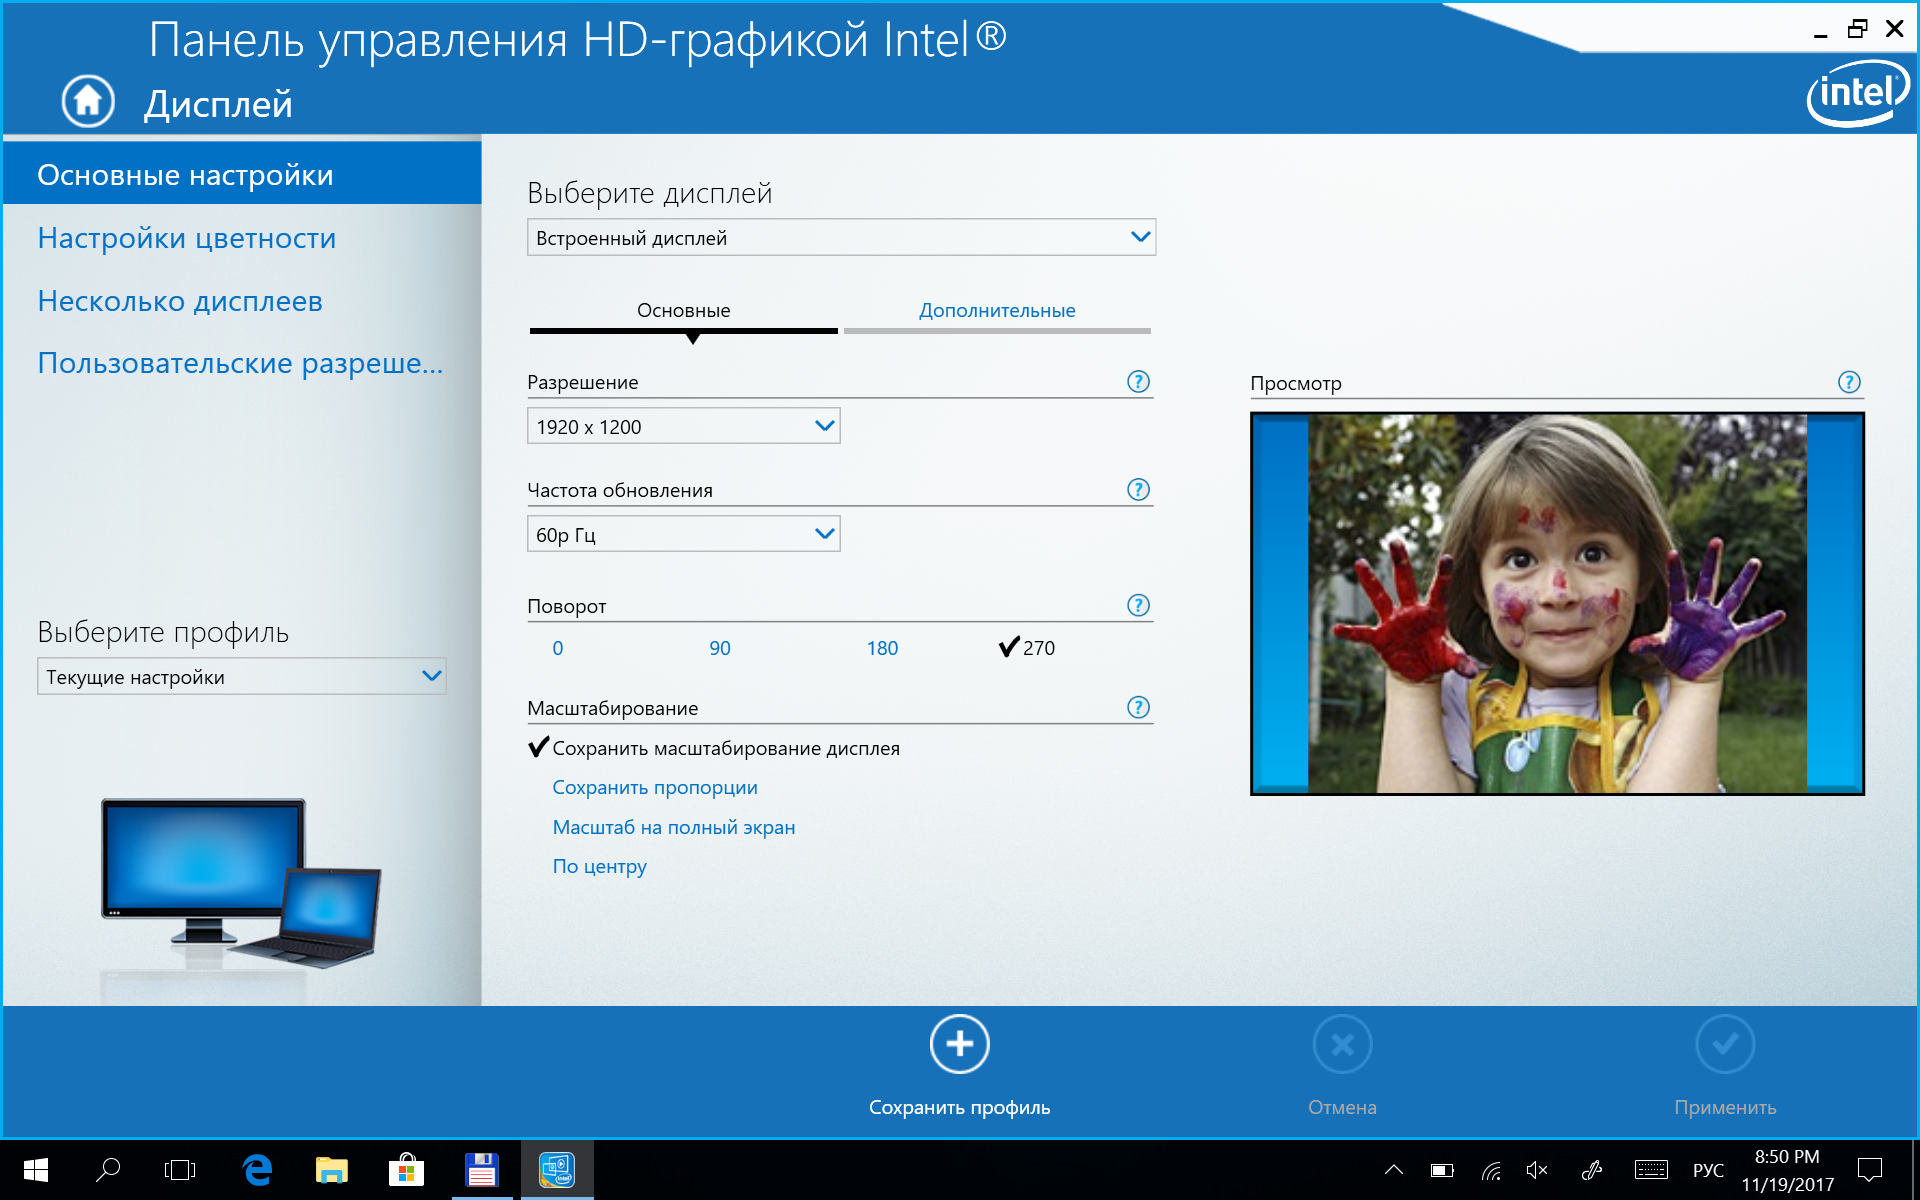
Task: Show hidden tray icons
Action: [1393, 1170]
